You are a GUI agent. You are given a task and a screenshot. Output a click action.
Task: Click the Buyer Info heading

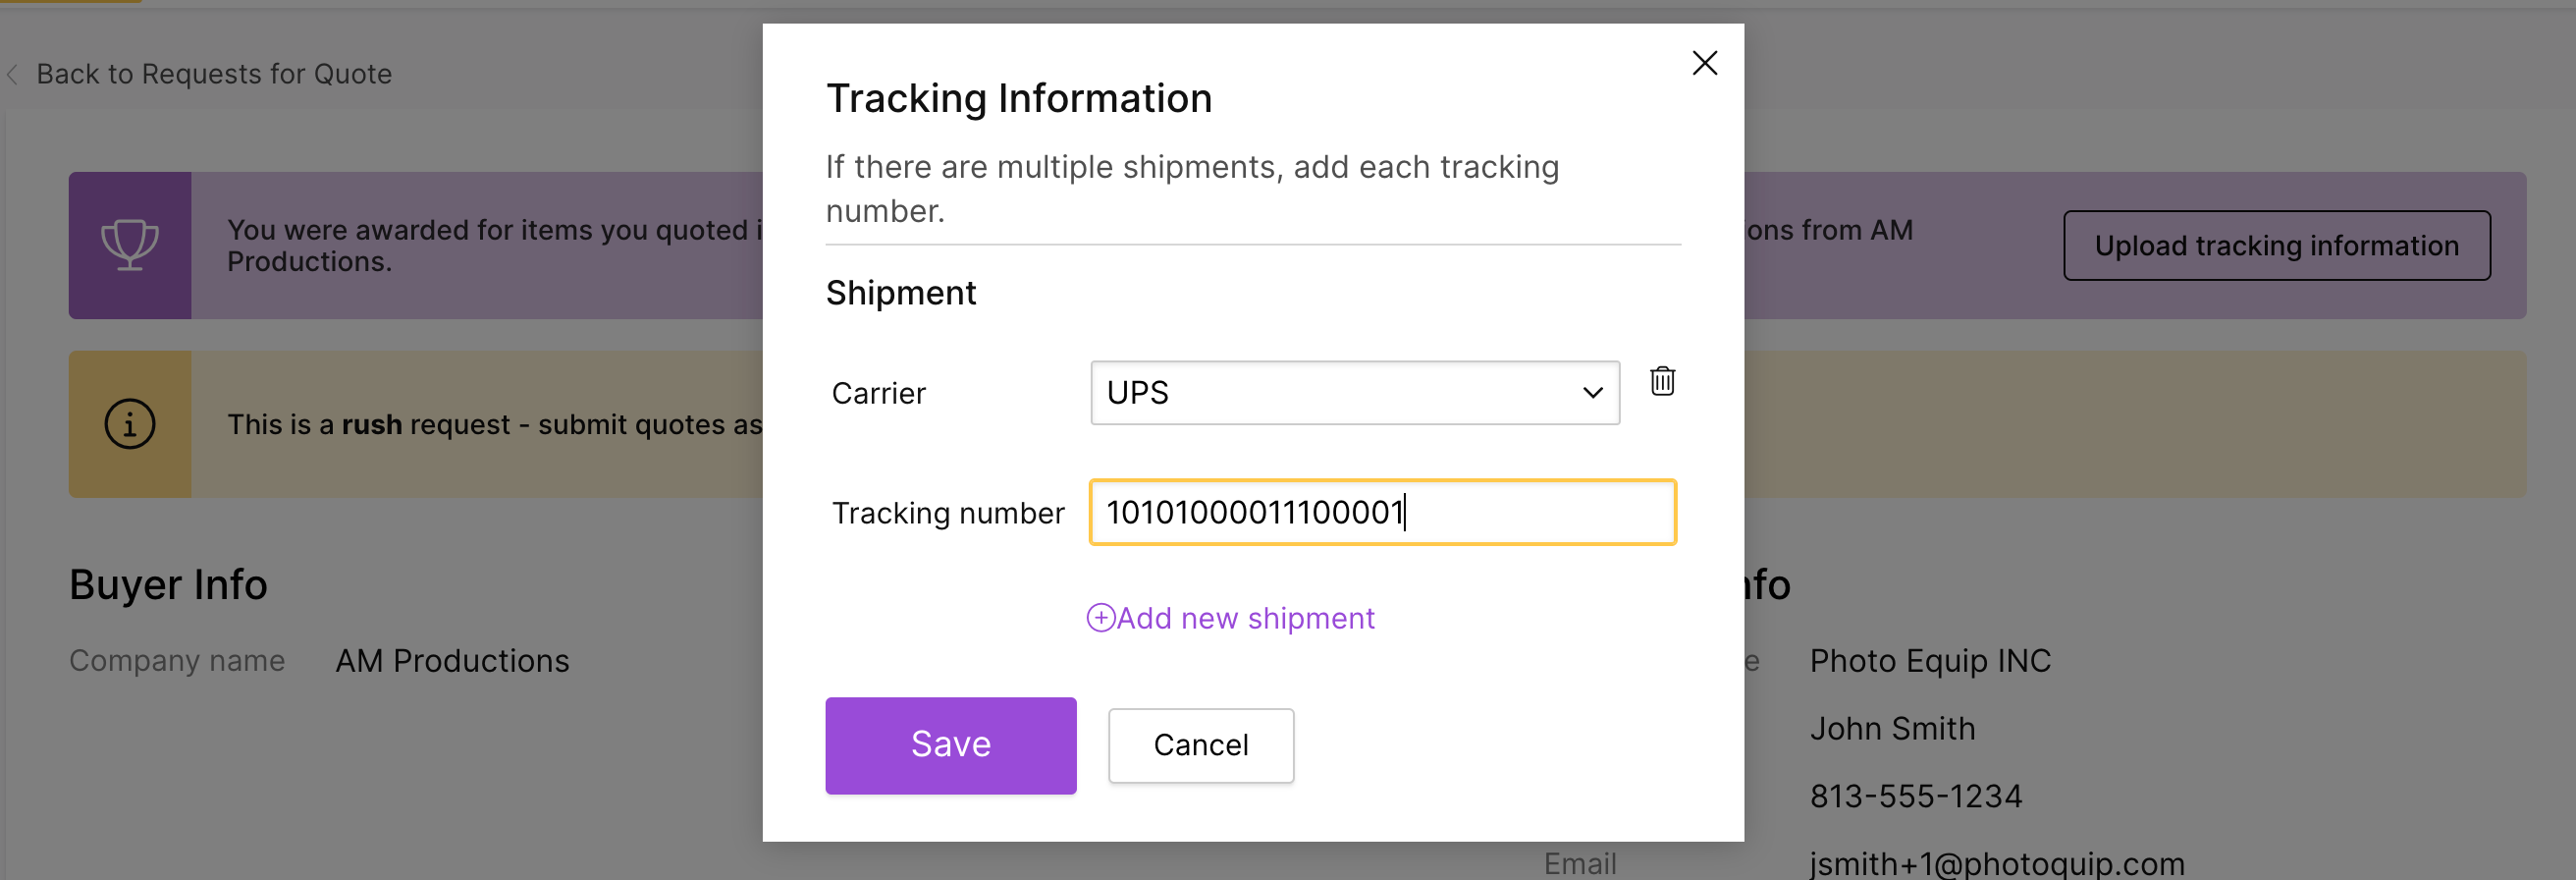(168, 585)
